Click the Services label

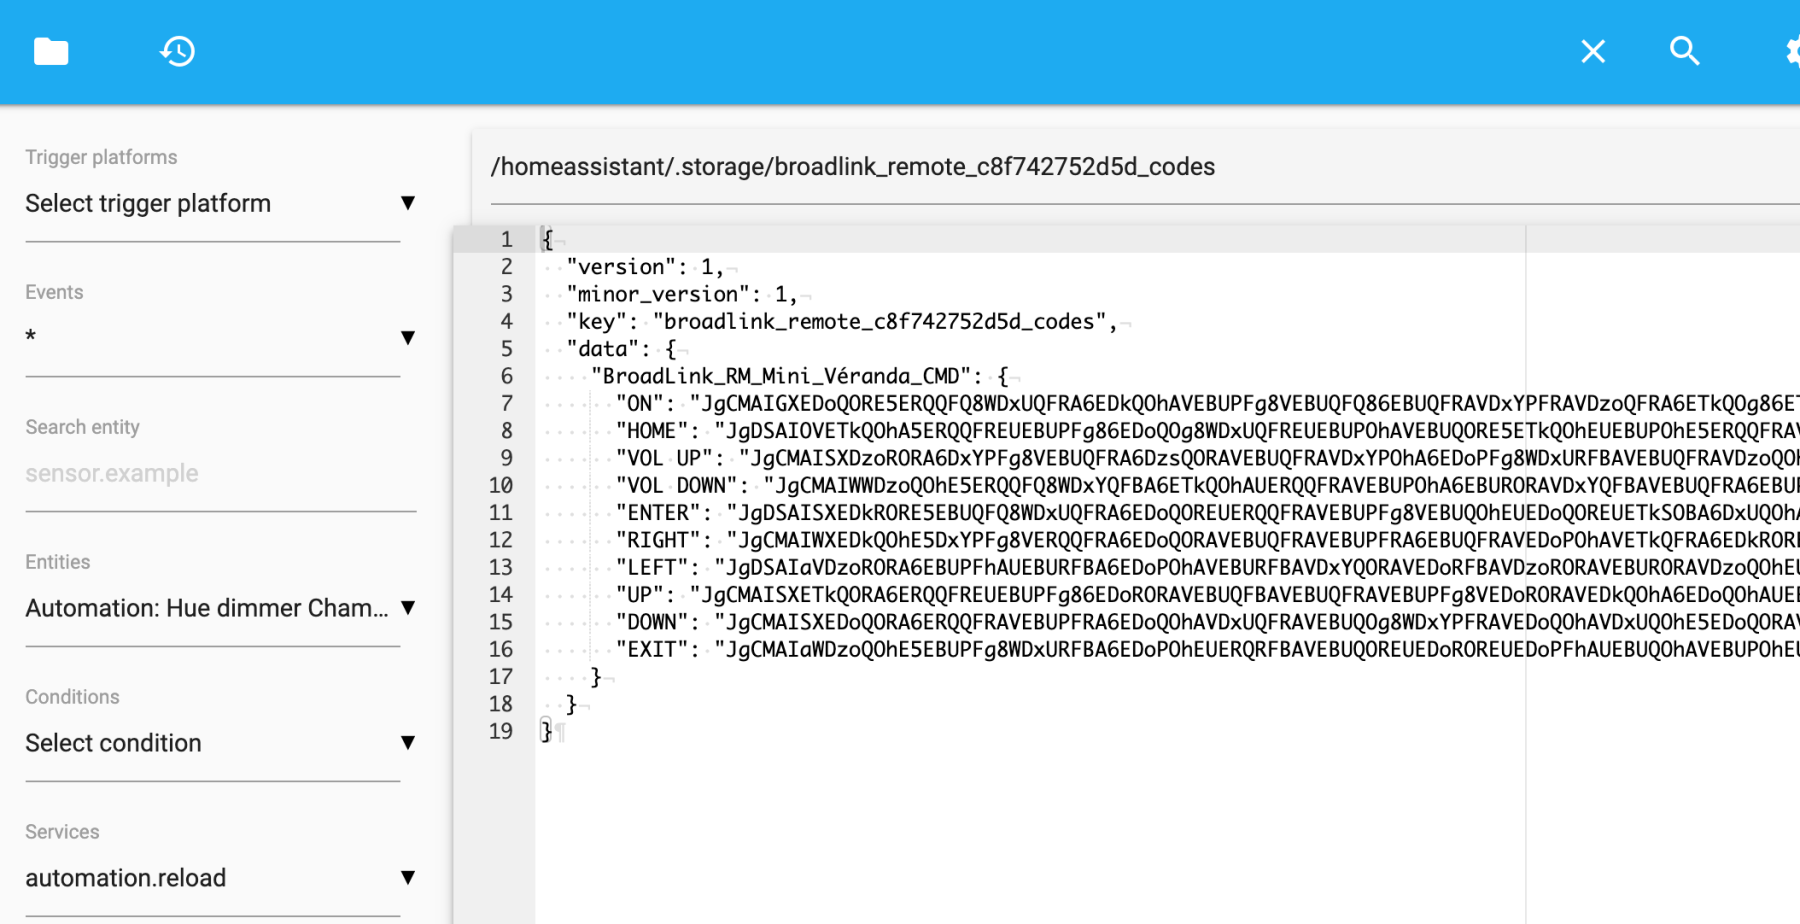click(62, 832)
